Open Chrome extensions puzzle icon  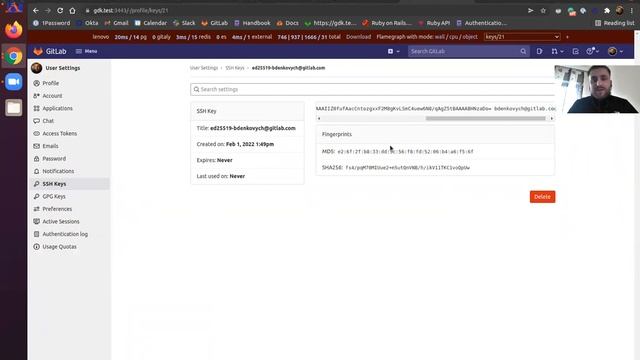[607, 11]
